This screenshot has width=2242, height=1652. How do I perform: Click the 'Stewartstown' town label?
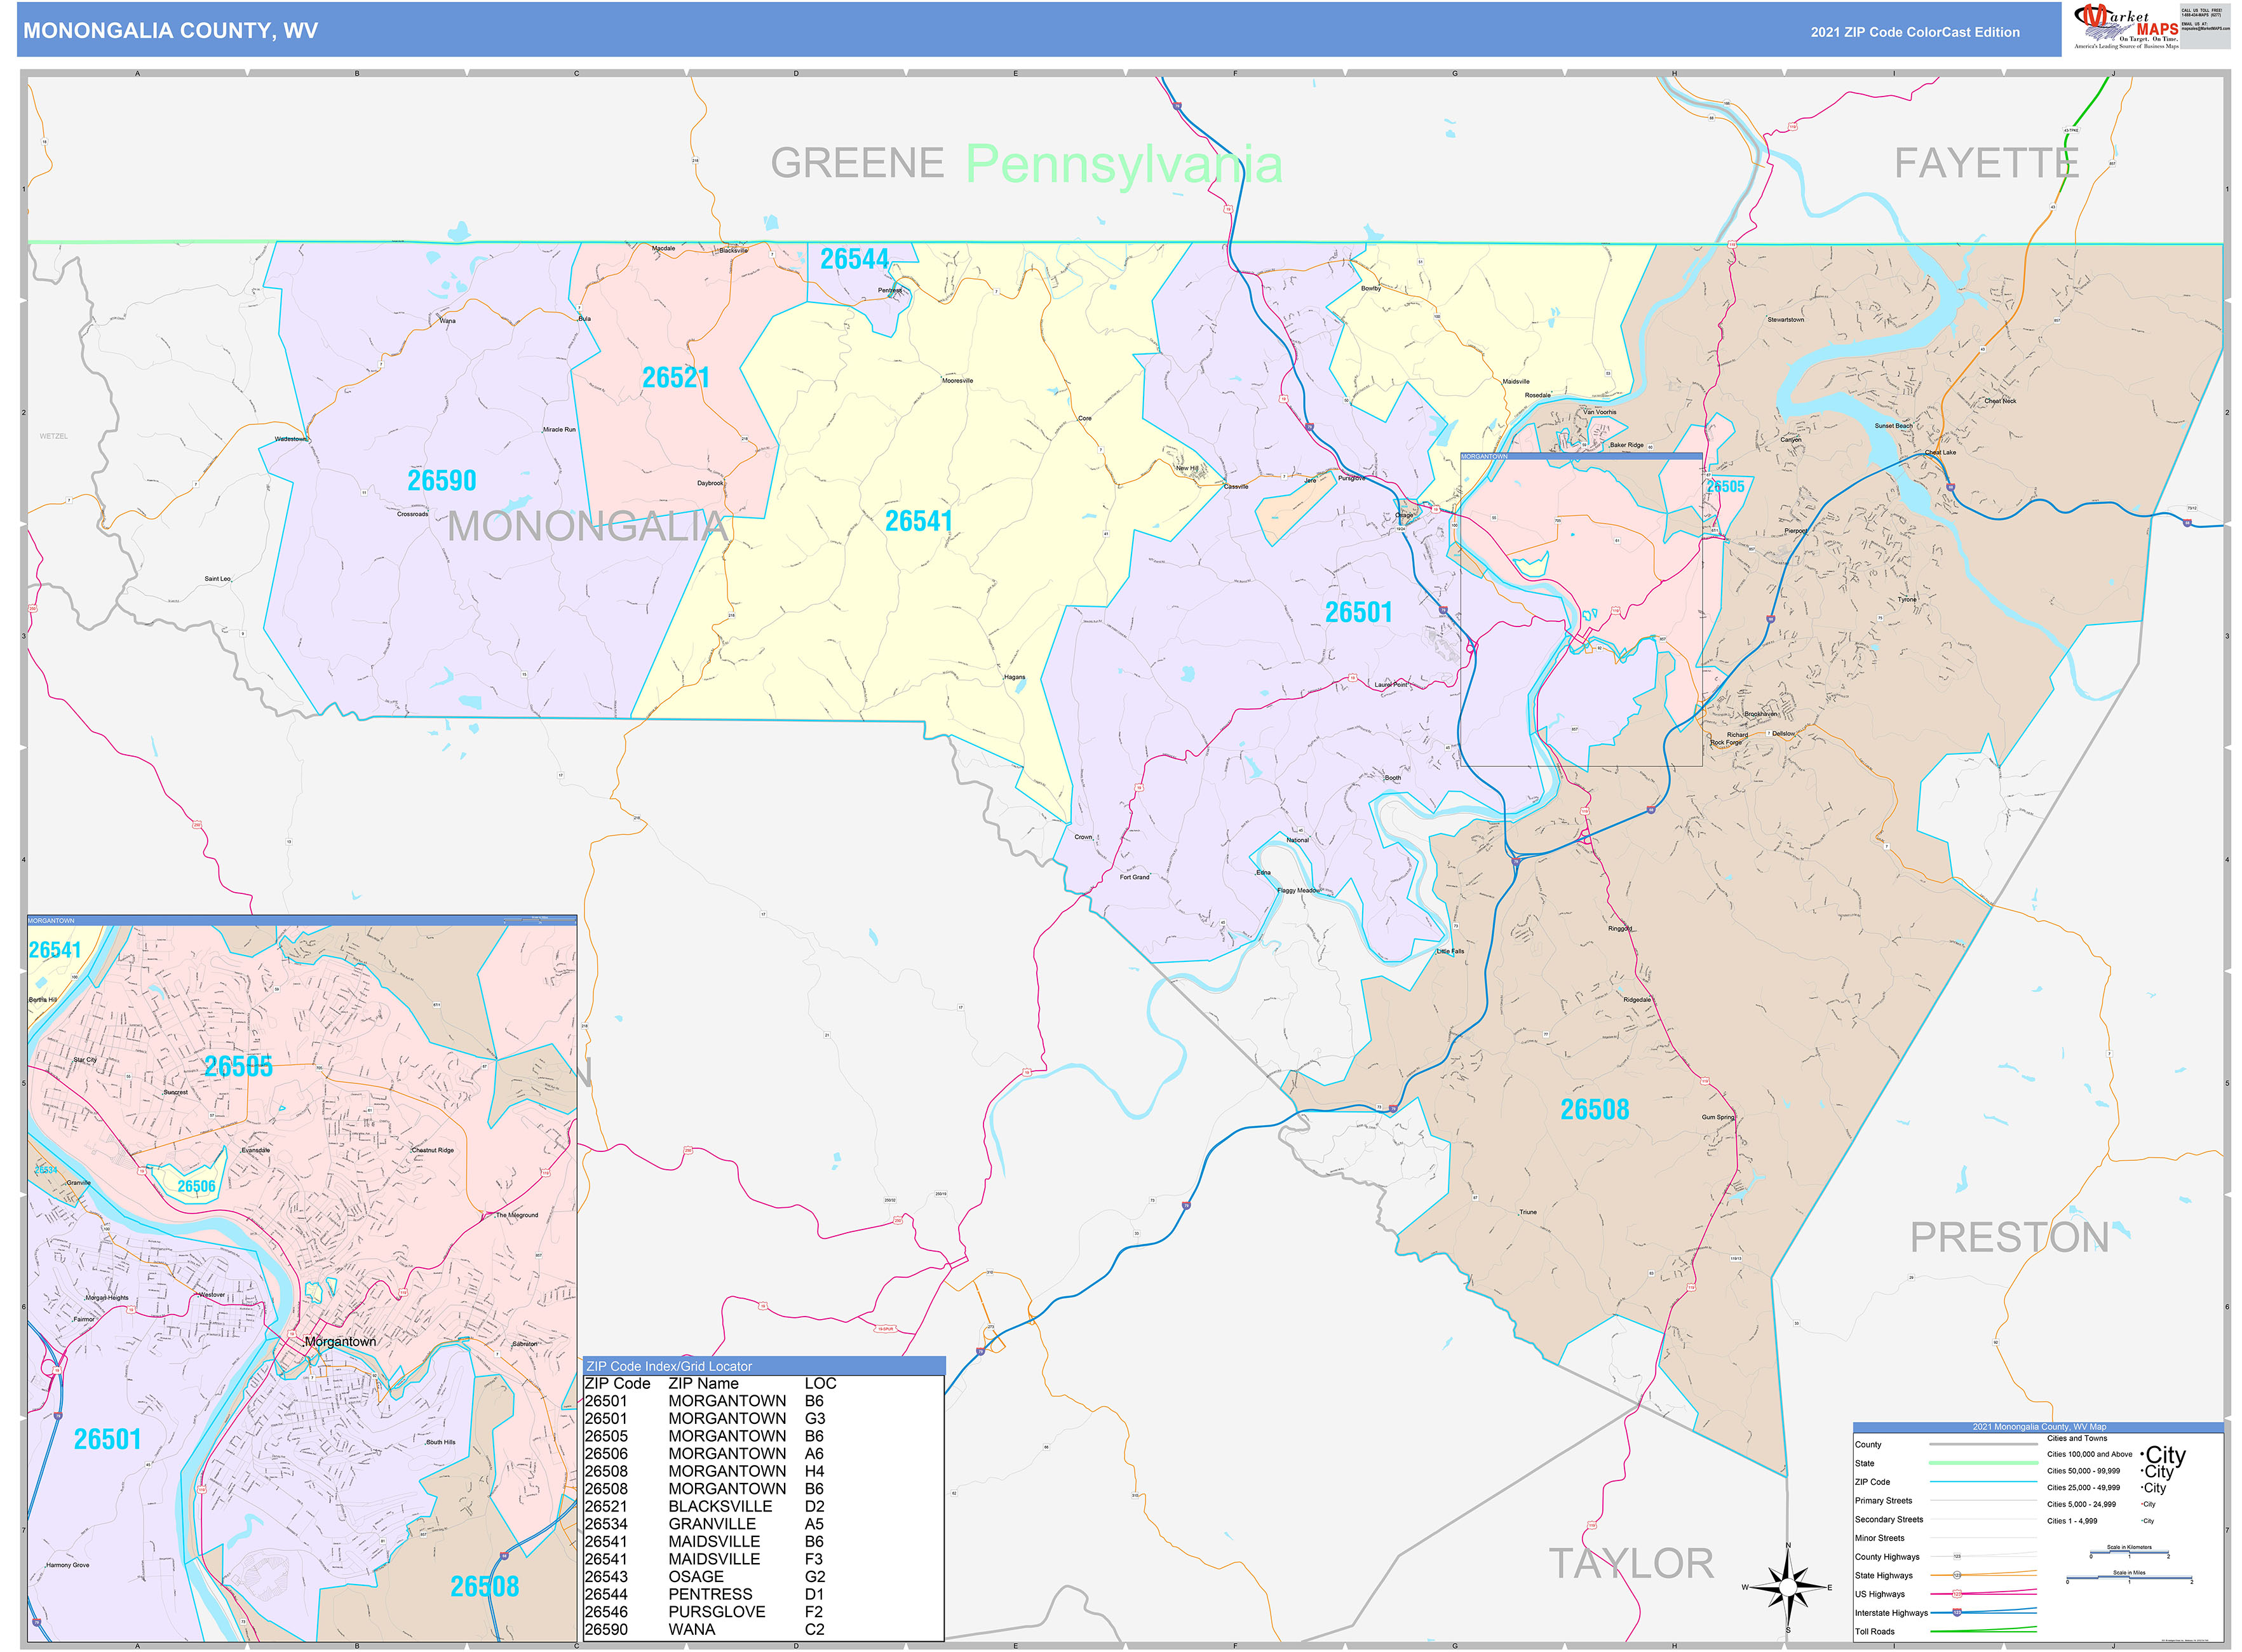click(x=1785, y=320)
